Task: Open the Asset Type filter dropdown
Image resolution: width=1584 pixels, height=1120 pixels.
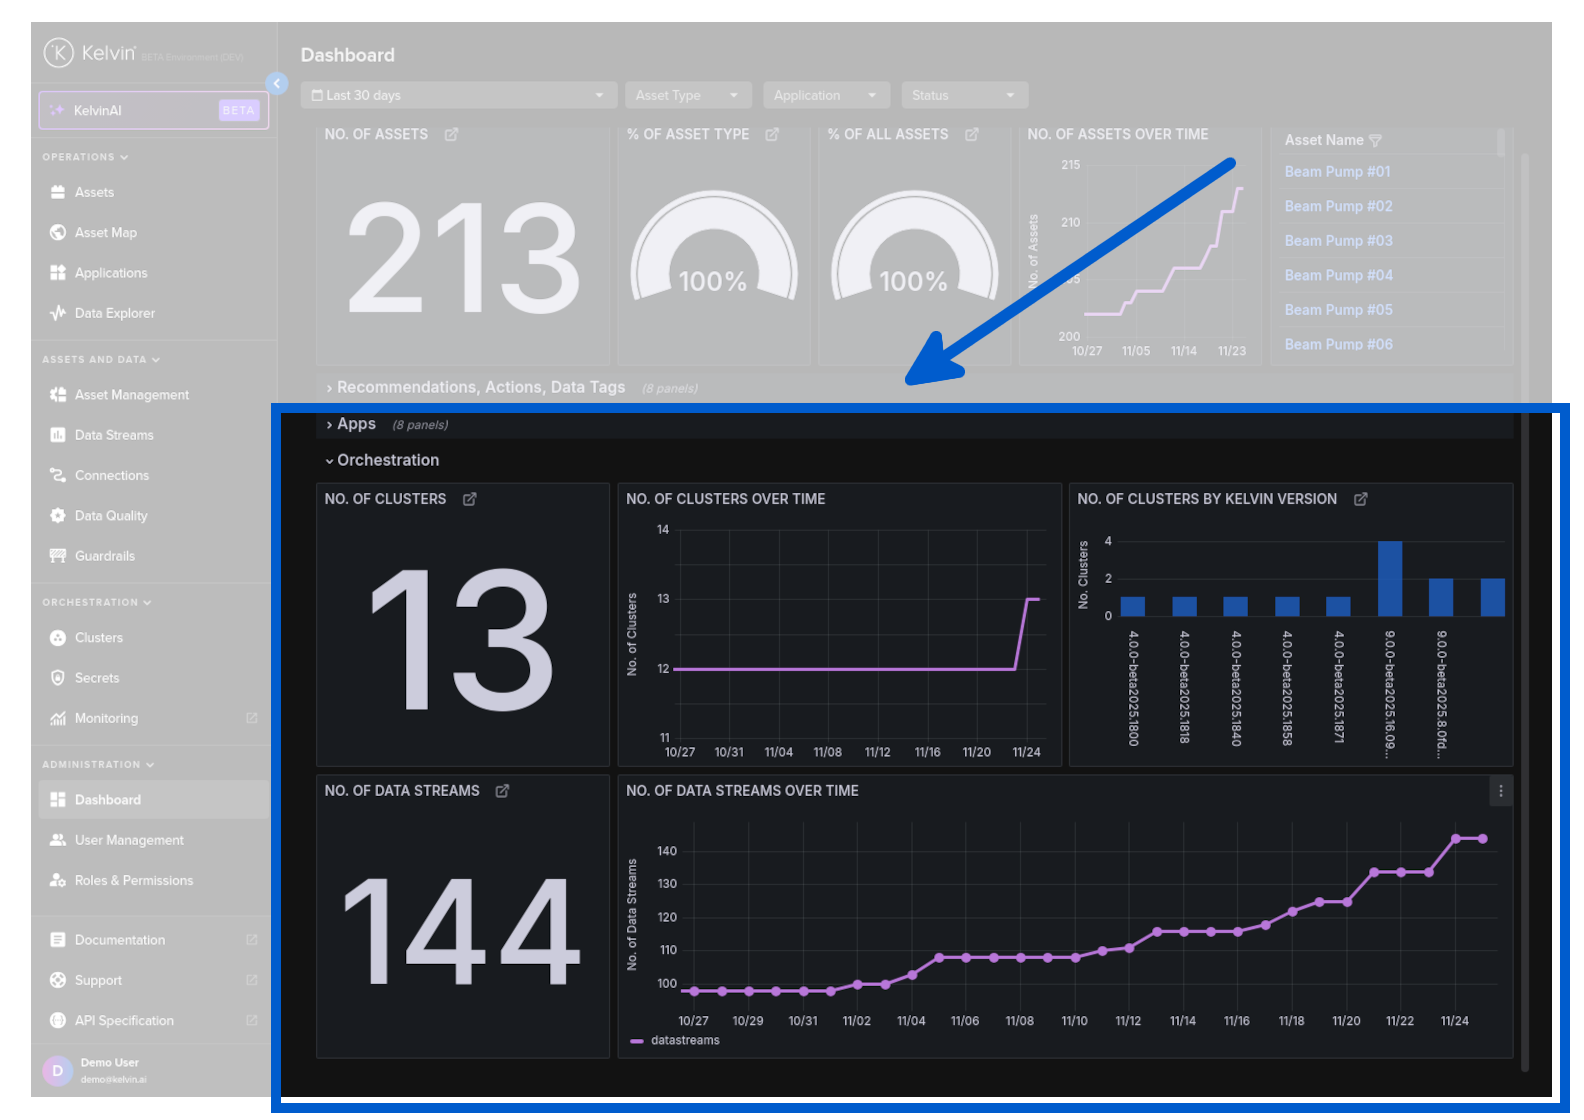Action: pos(687,96)
